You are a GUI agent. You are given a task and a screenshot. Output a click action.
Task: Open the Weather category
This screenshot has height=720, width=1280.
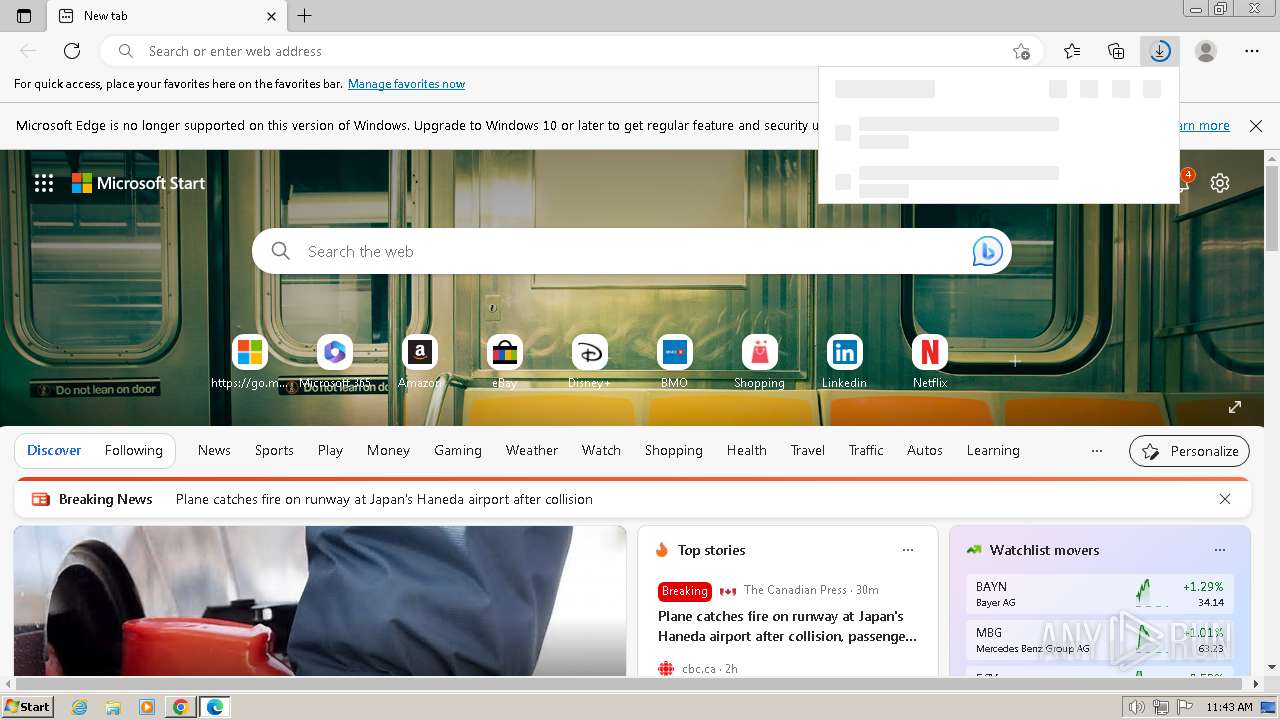[532, 450]
